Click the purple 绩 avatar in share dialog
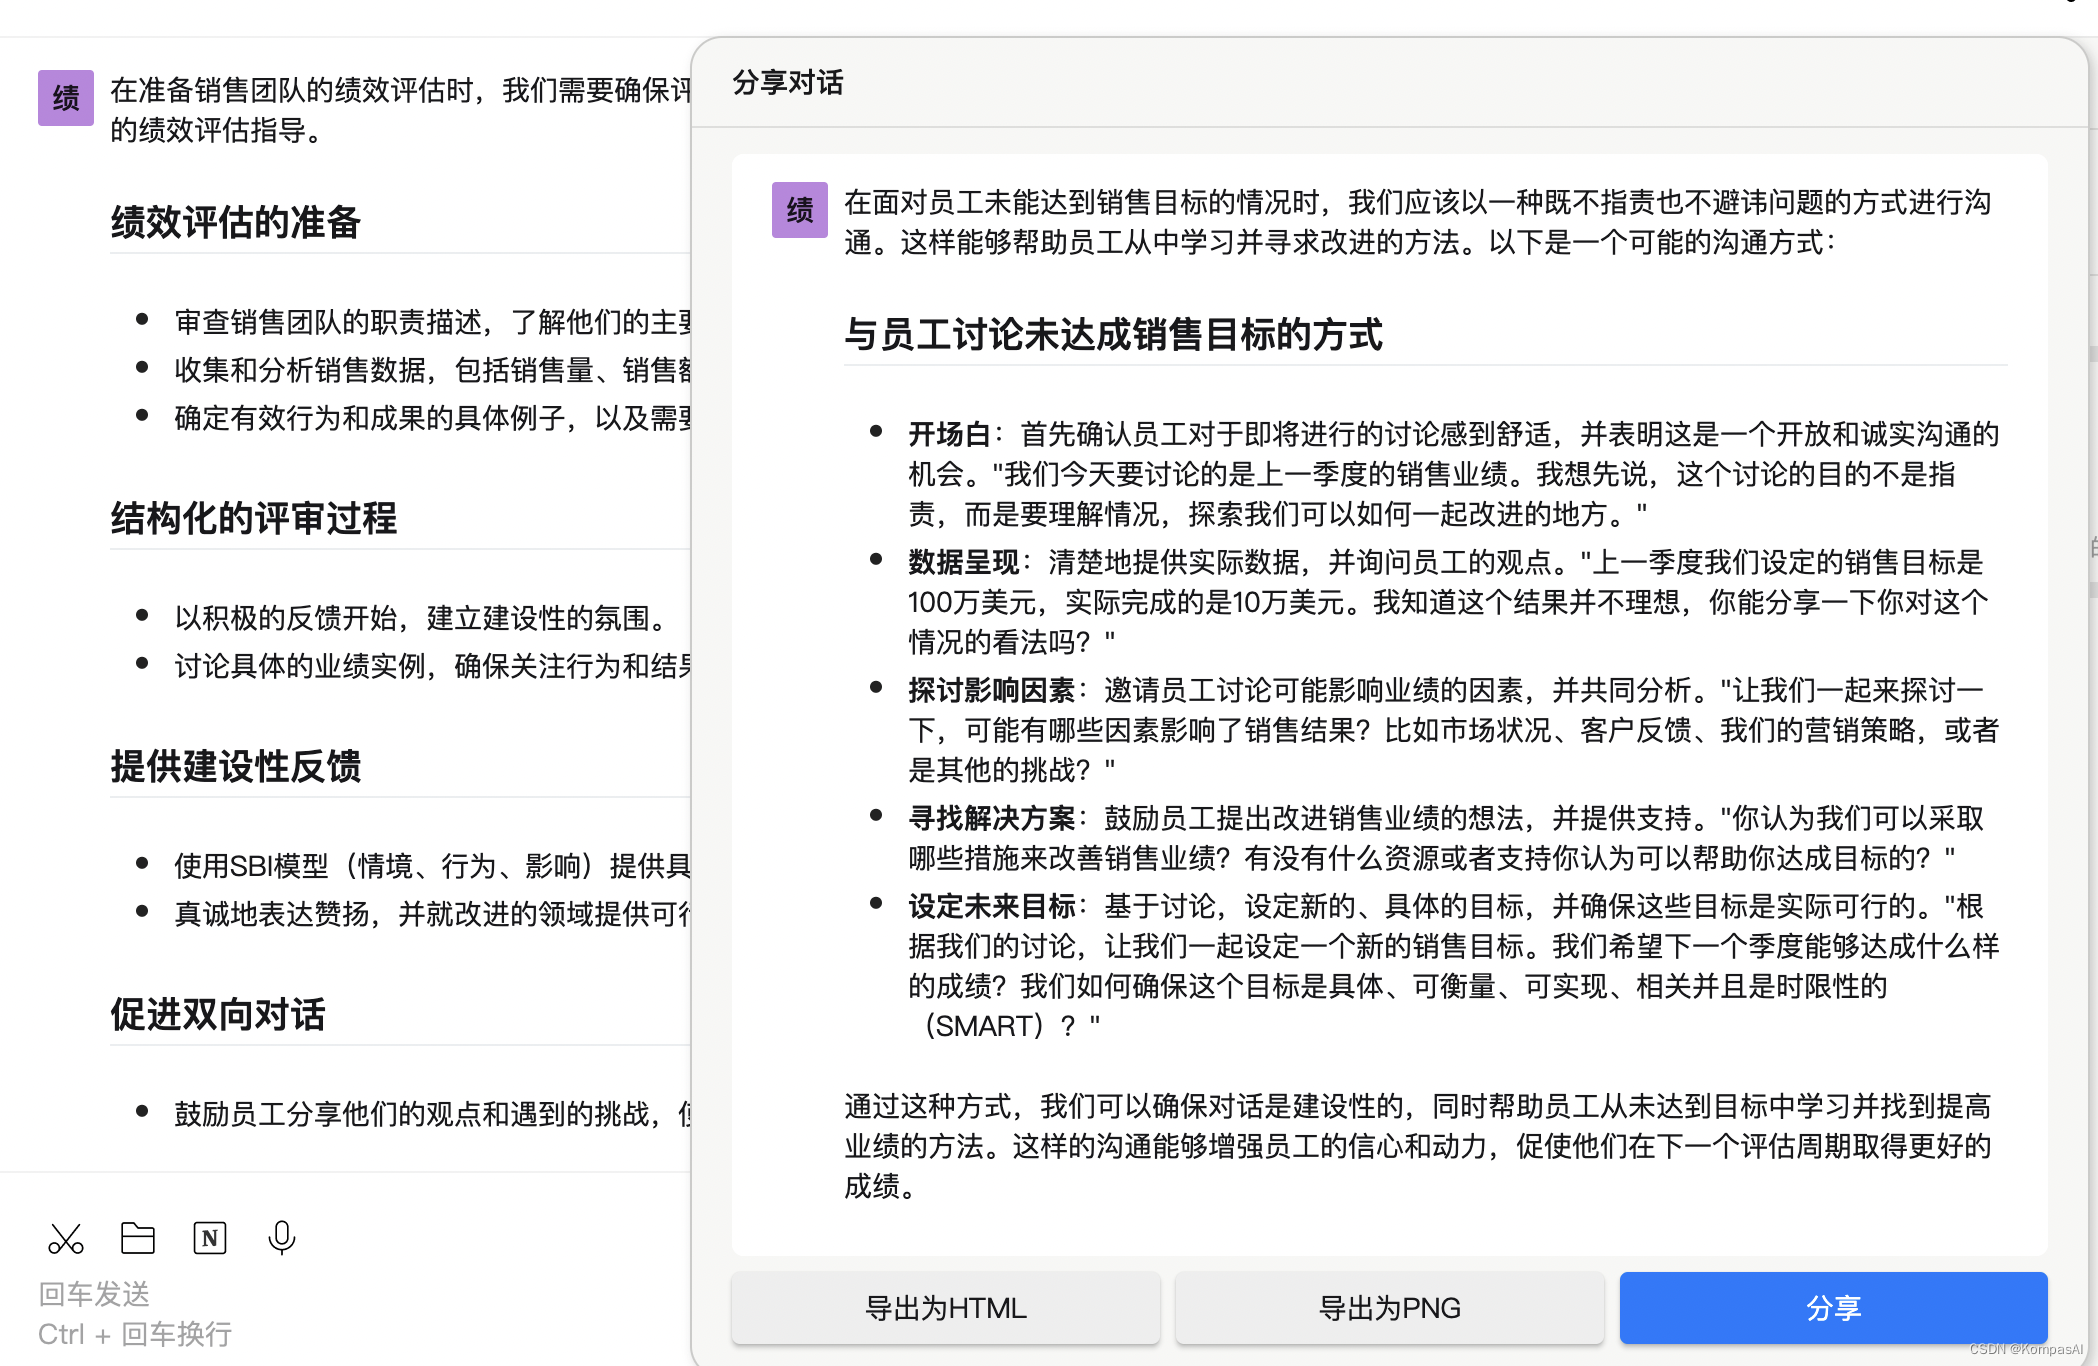The width and height of the screenshot is (2098, 1366). (x=800, y=210)
